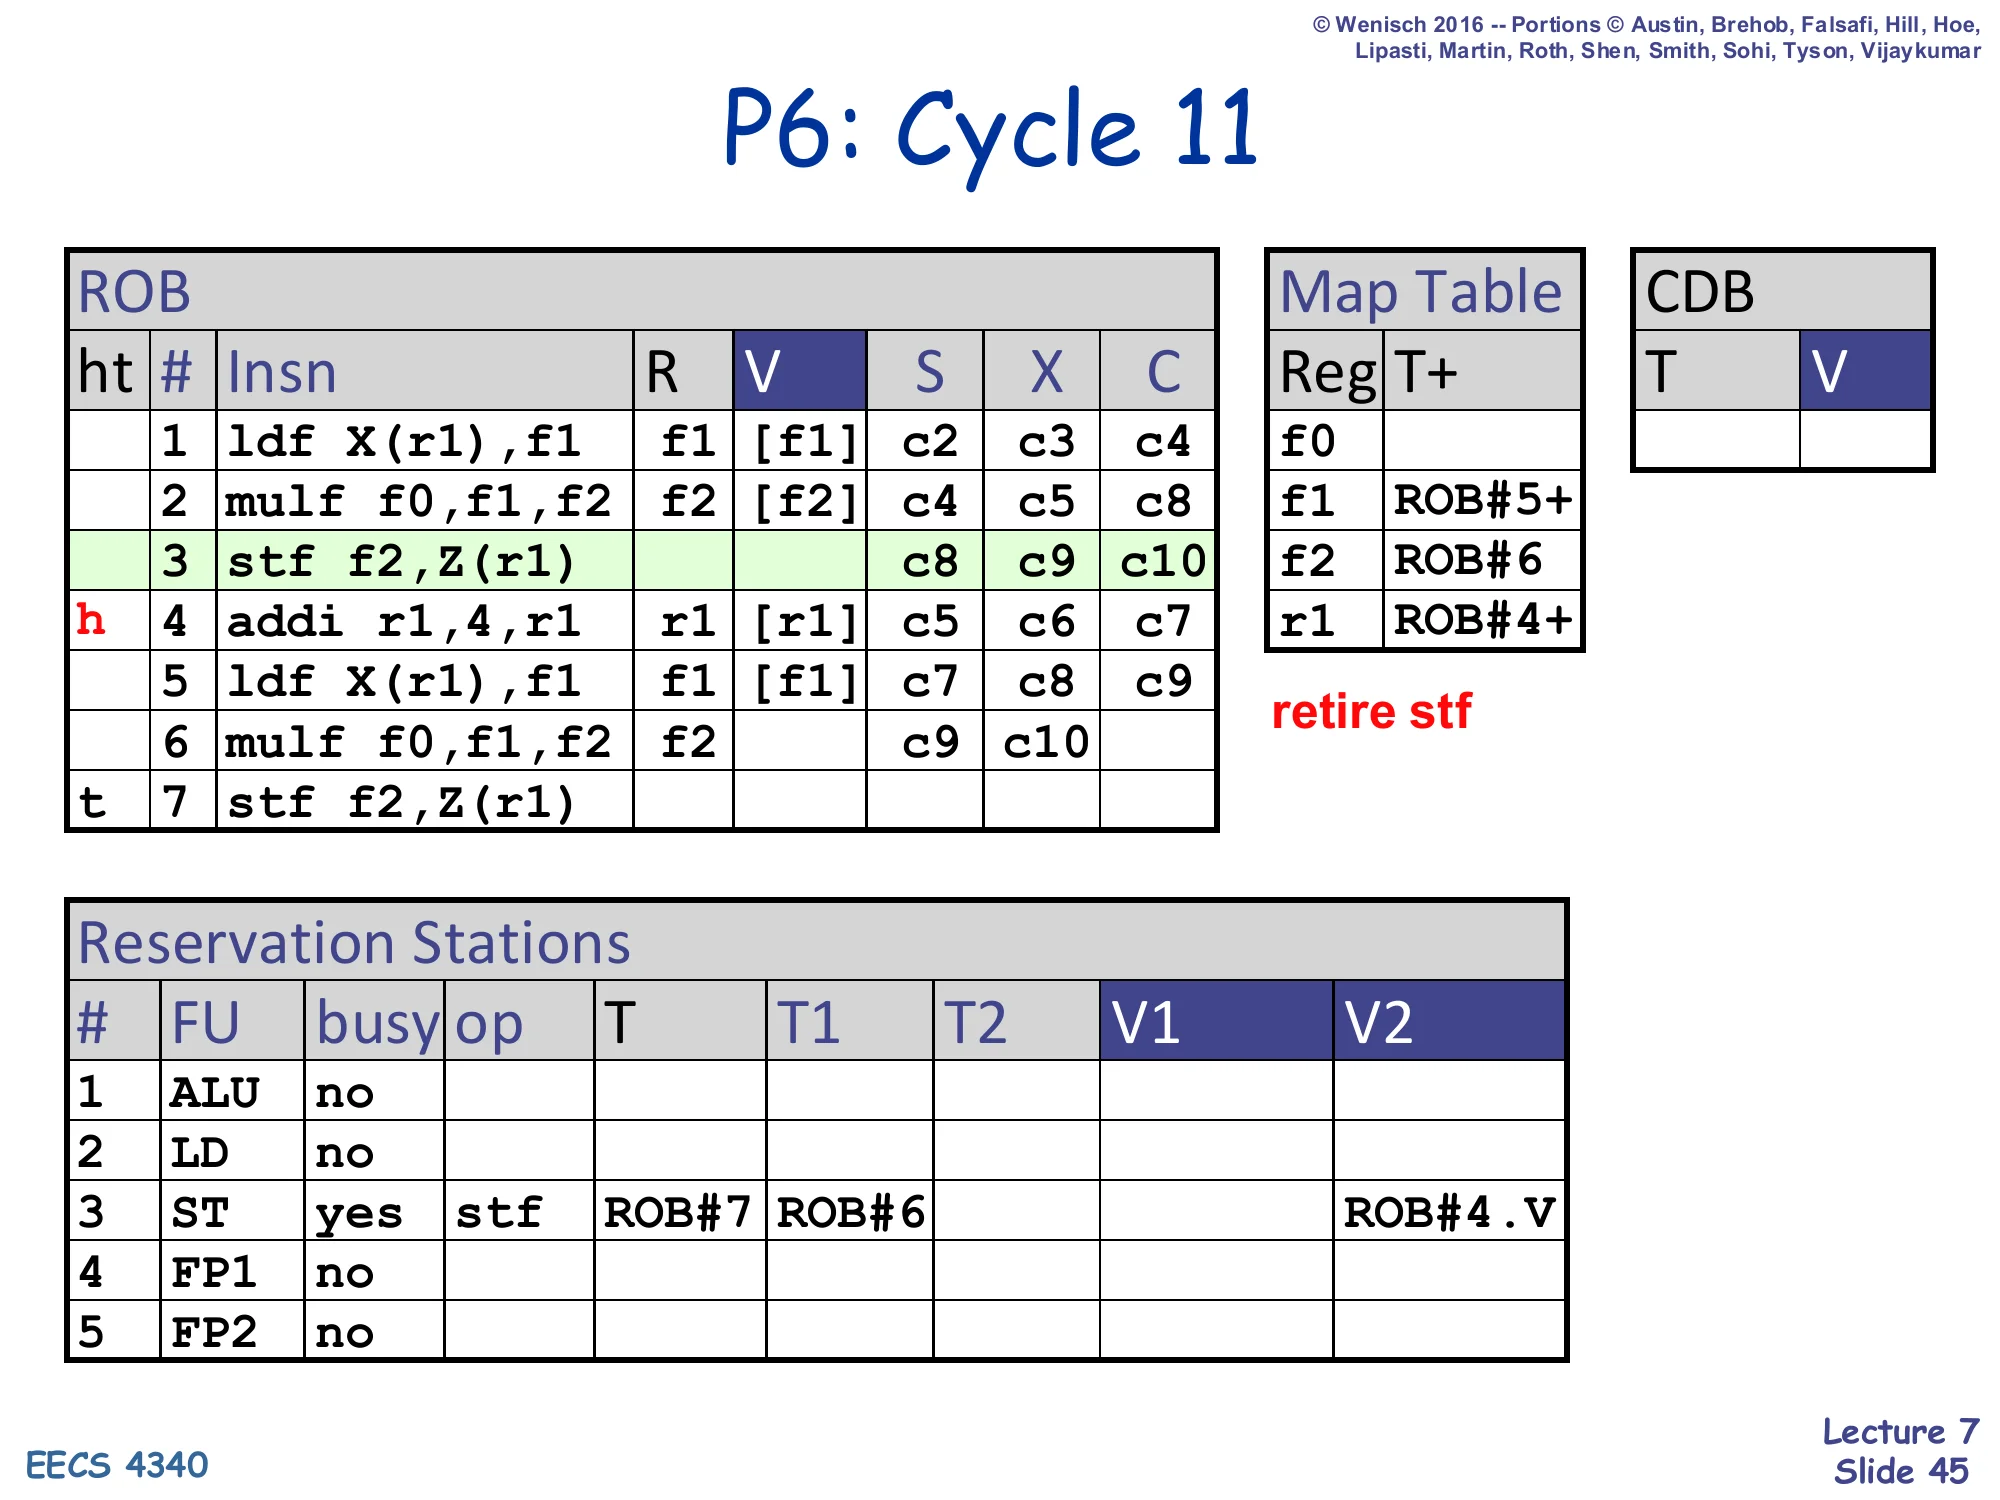Click the 'EECS 4340' footer text
2000x1500 pixels.
[x=117, y=1465]
